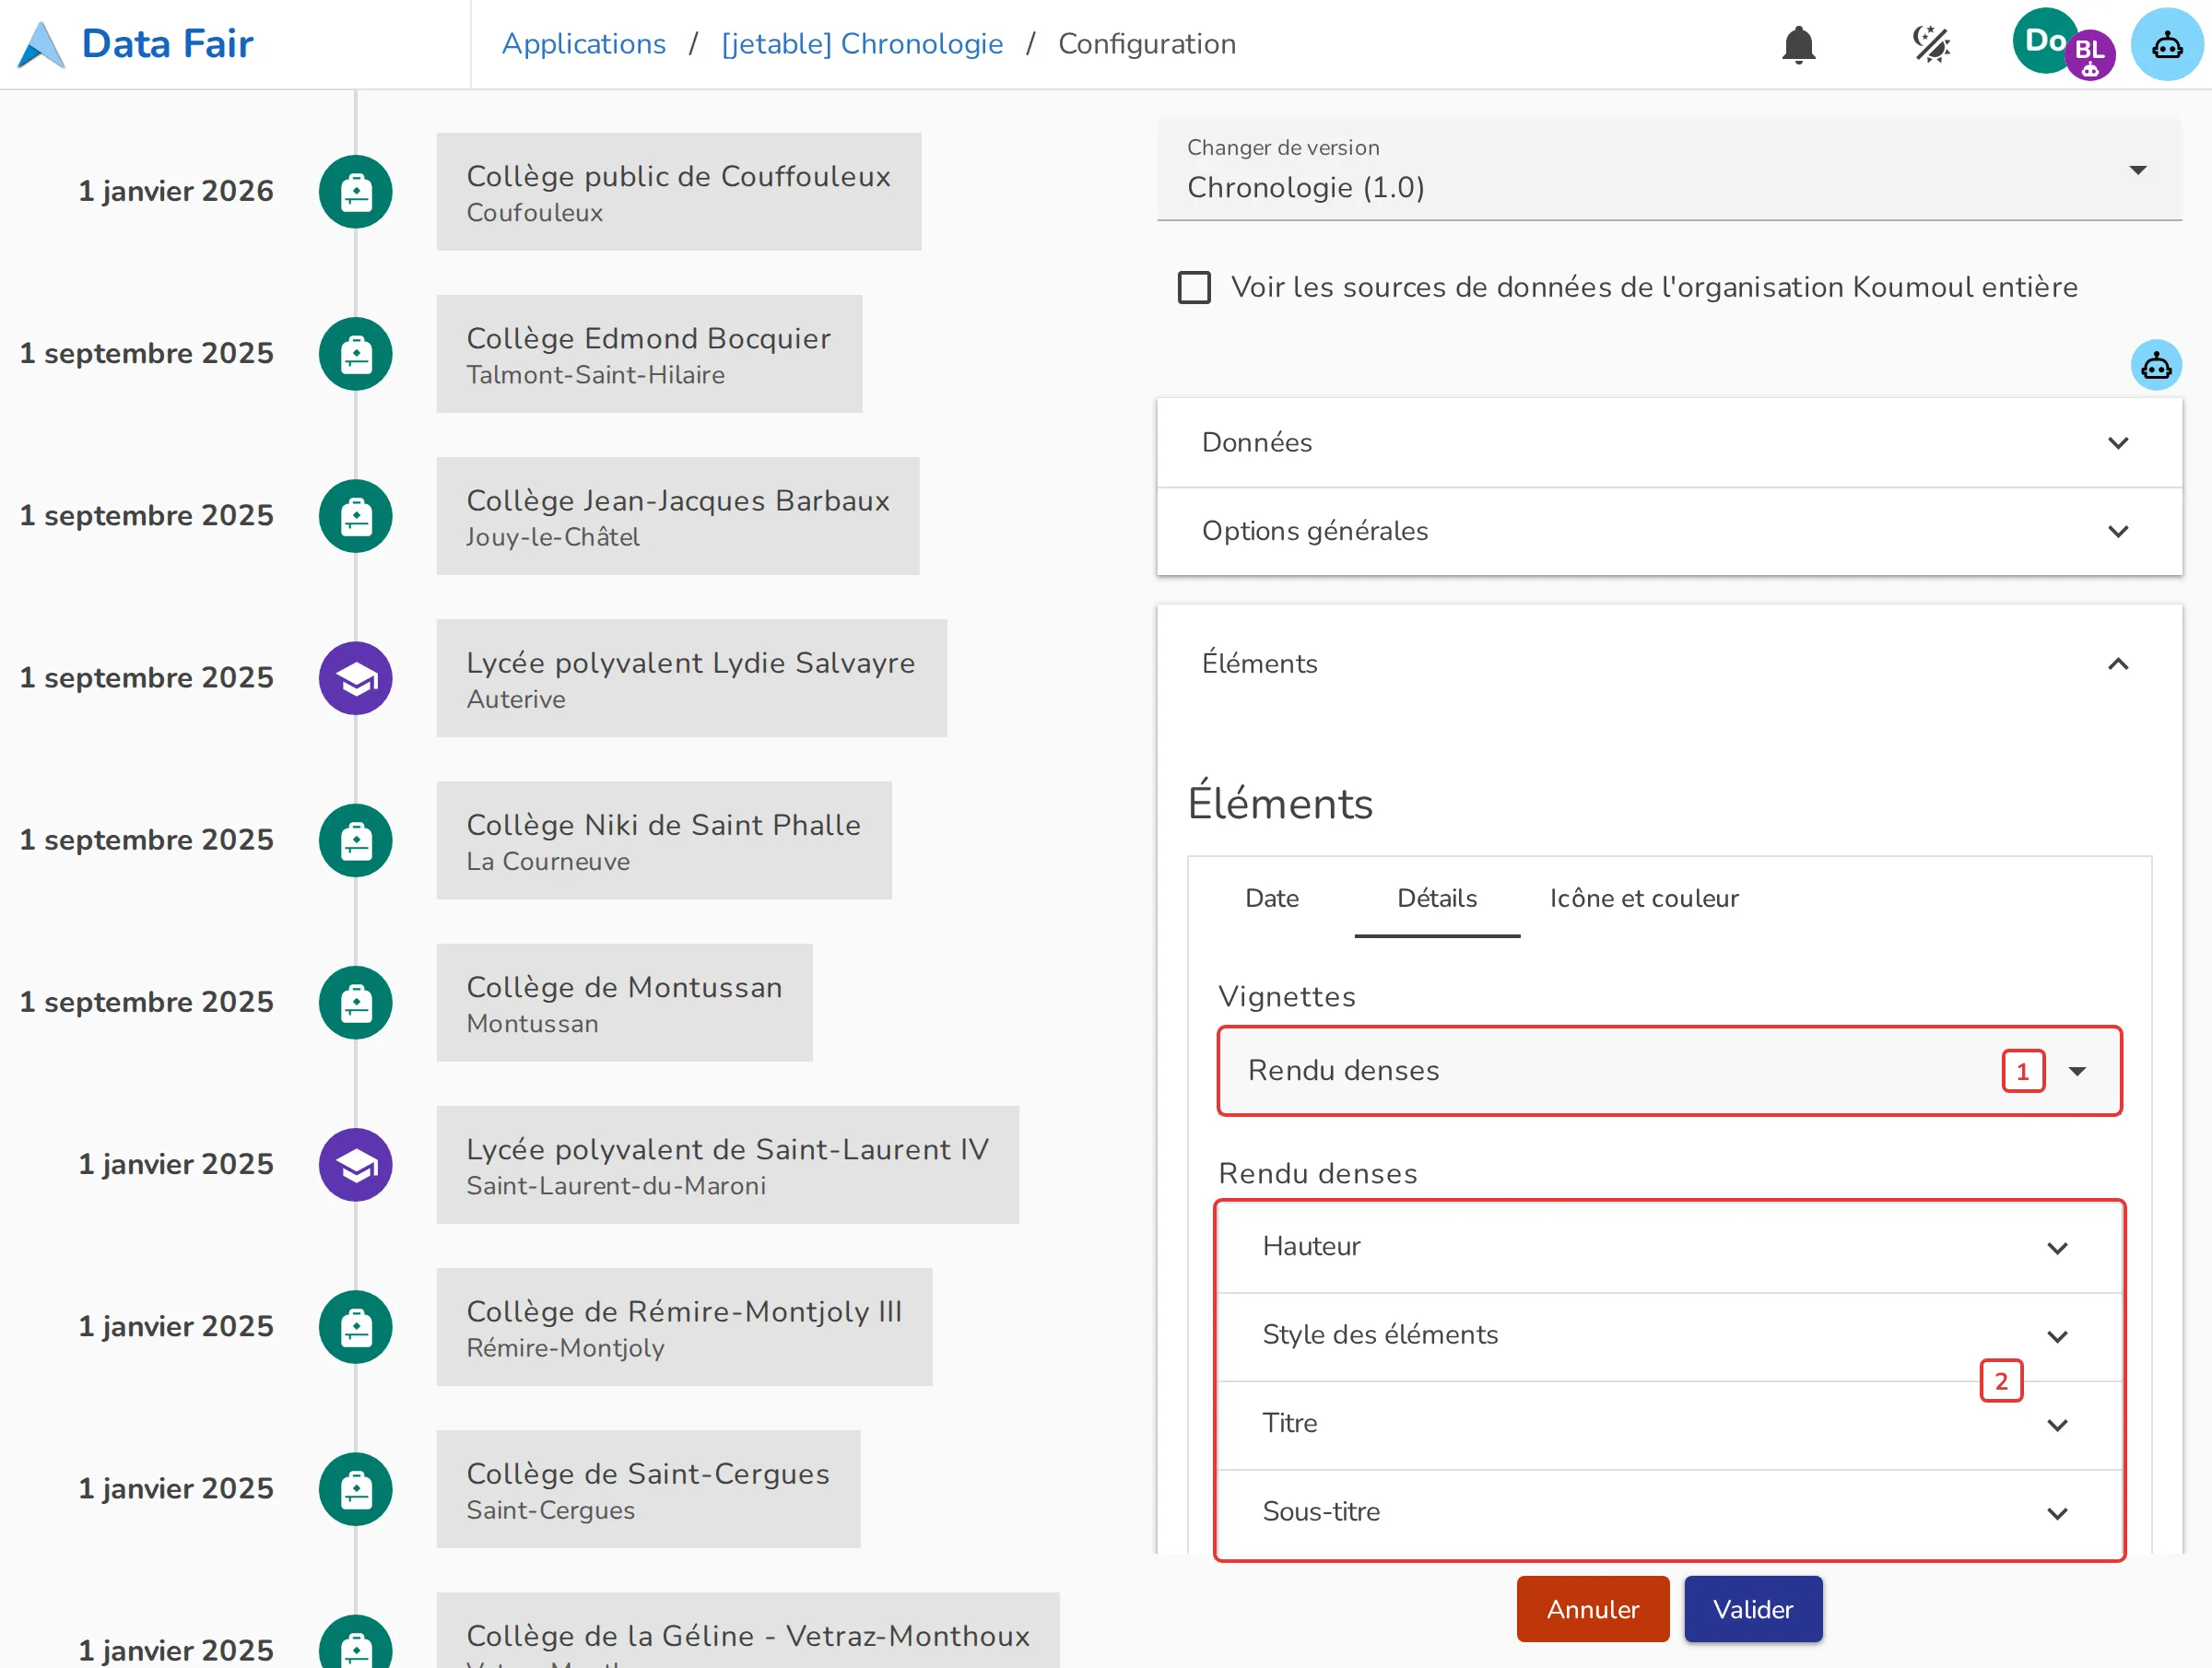Click backpack icon for Collège Niki de Saint Phalle
2212x1668 pixels.
click(x=356, y=840)
